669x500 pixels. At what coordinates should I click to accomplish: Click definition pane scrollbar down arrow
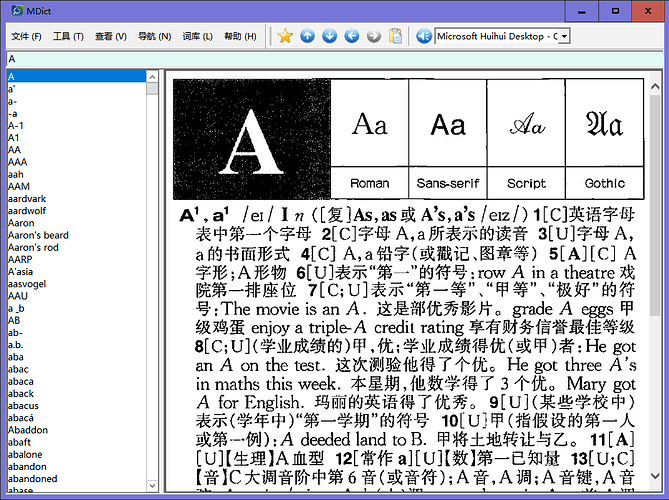tap(655, 476)
